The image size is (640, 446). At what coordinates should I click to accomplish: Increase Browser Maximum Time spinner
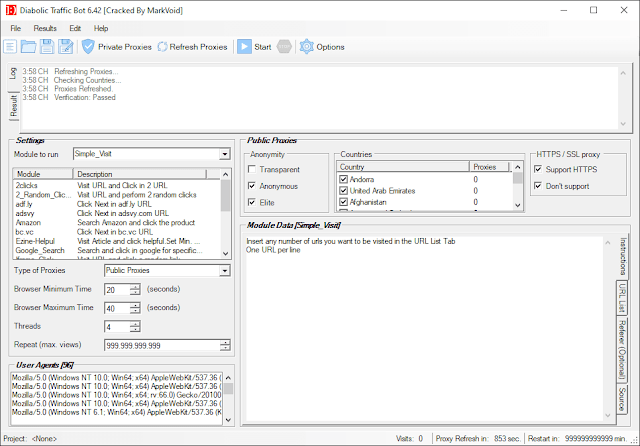point(135,305)
